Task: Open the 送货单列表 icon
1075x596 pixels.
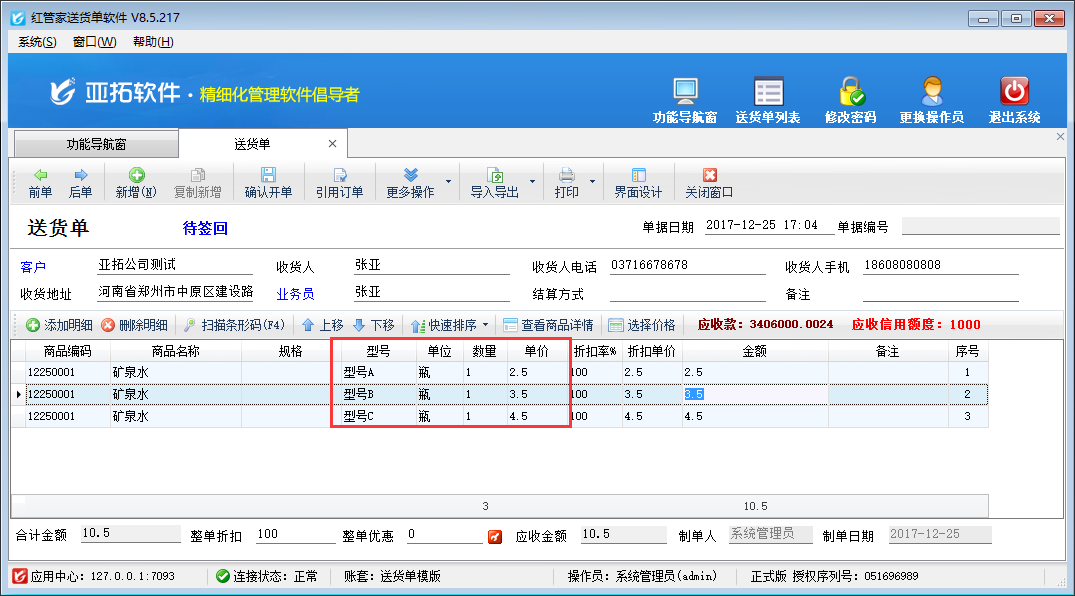Action: [768, 92]
